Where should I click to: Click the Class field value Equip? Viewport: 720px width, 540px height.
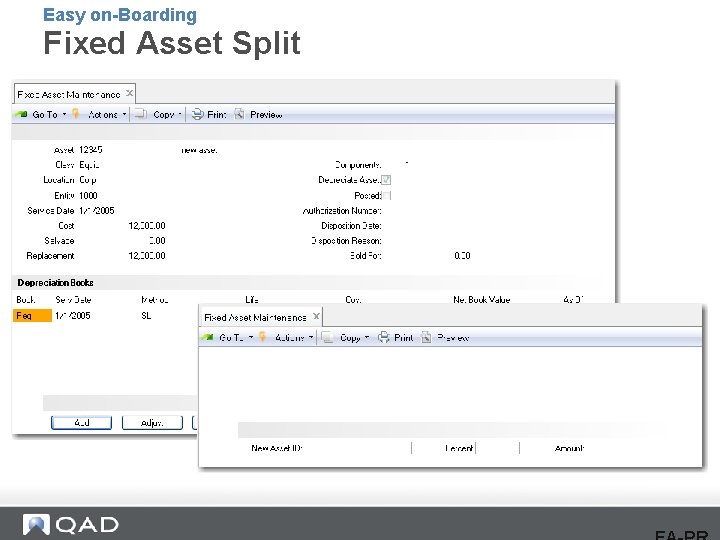pyautogui.click(x=89, y=165)
